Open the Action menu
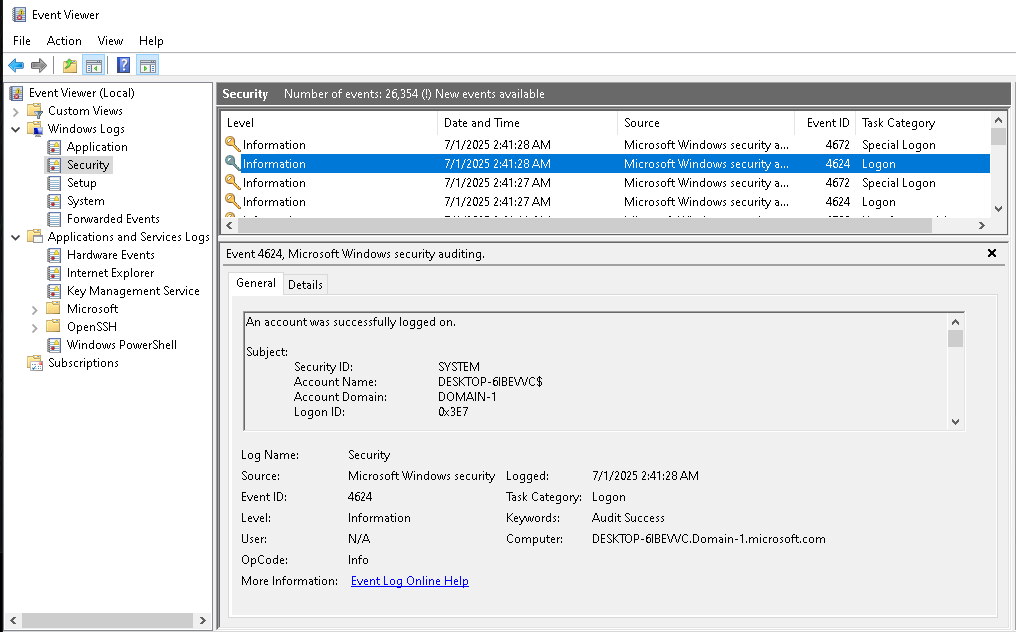1016x632 pixels. tap(64, 41)
